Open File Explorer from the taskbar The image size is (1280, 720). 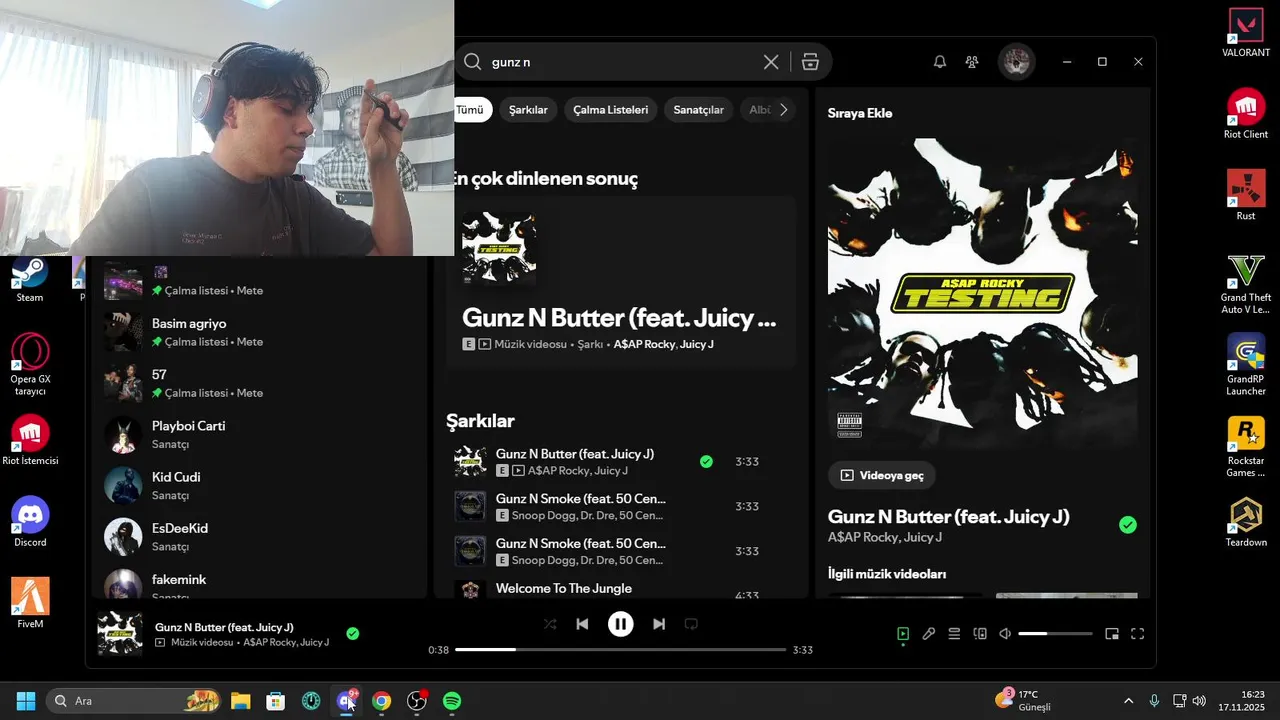pyautogui.click(x=241, y=701)
